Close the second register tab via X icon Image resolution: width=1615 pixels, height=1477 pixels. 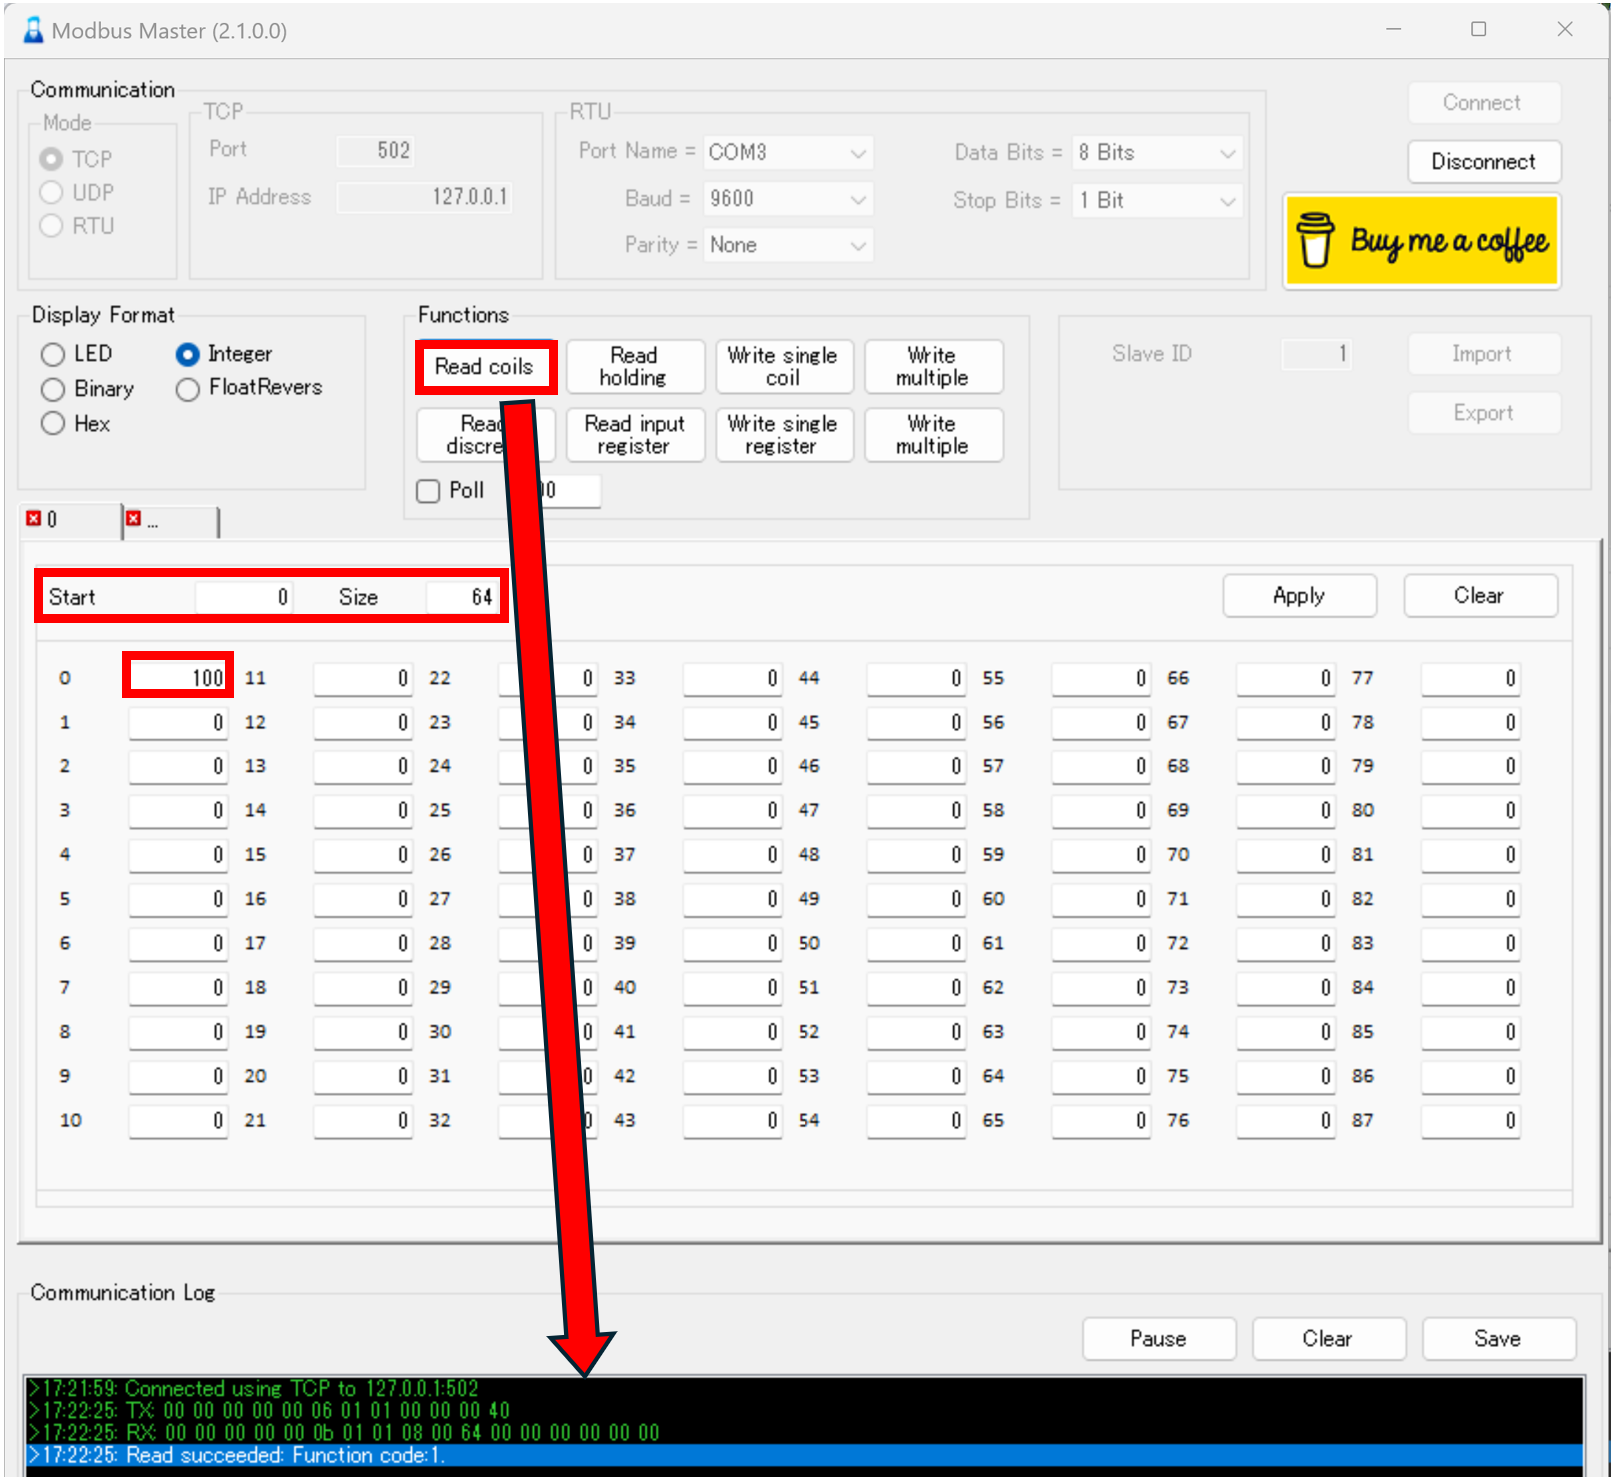134,518
